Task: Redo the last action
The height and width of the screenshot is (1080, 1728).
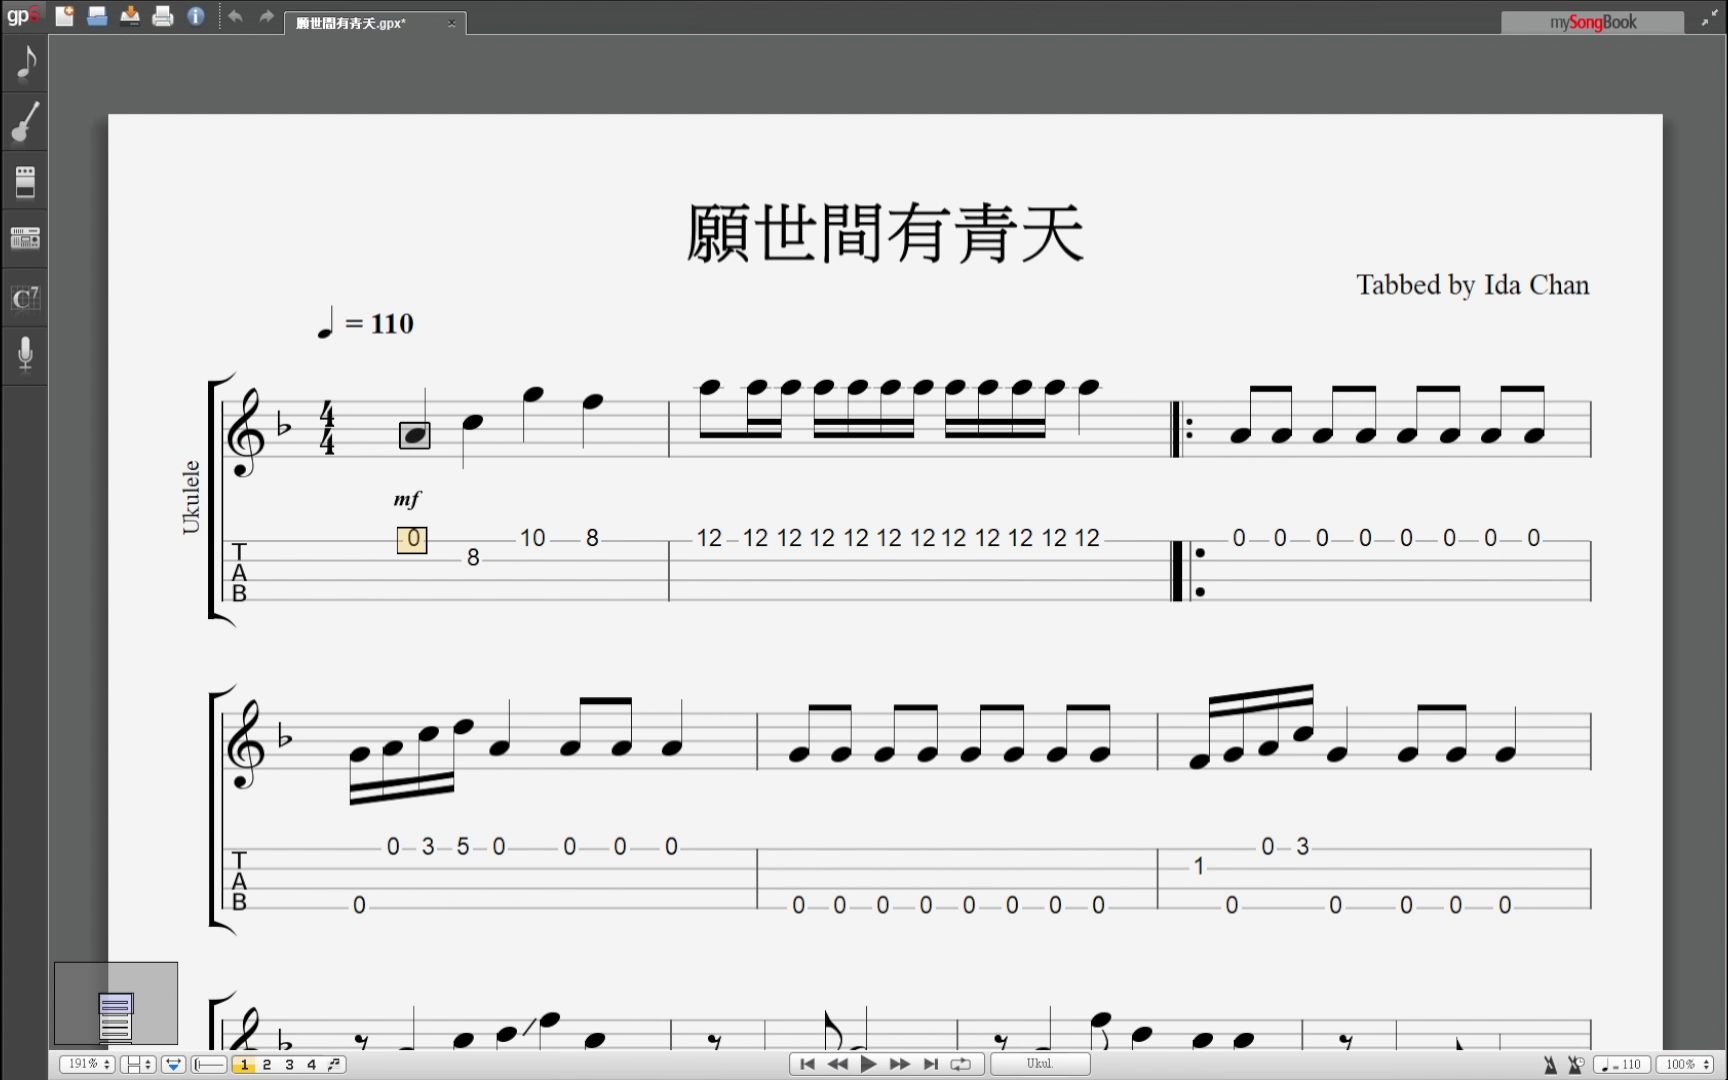Action: (266, 16)
